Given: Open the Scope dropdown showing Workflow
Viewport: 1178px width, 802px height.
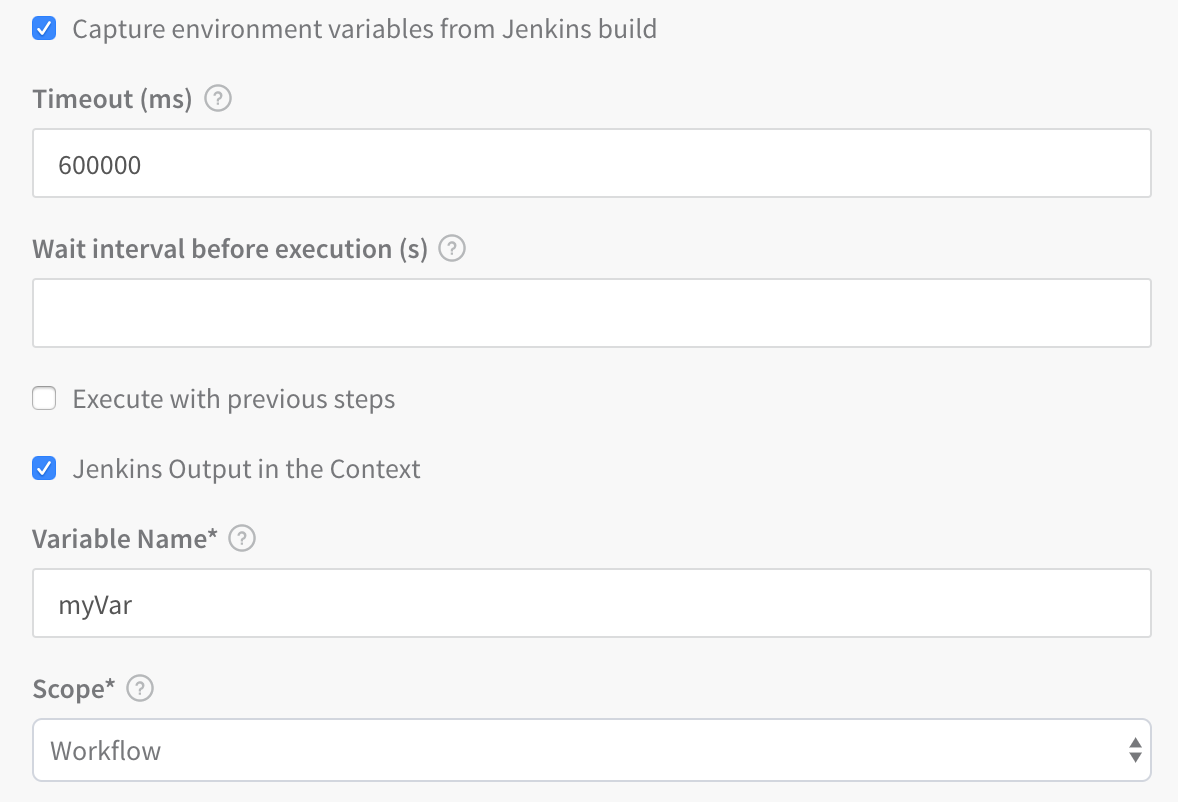Looking at the screenshot, I should point(592,750).
